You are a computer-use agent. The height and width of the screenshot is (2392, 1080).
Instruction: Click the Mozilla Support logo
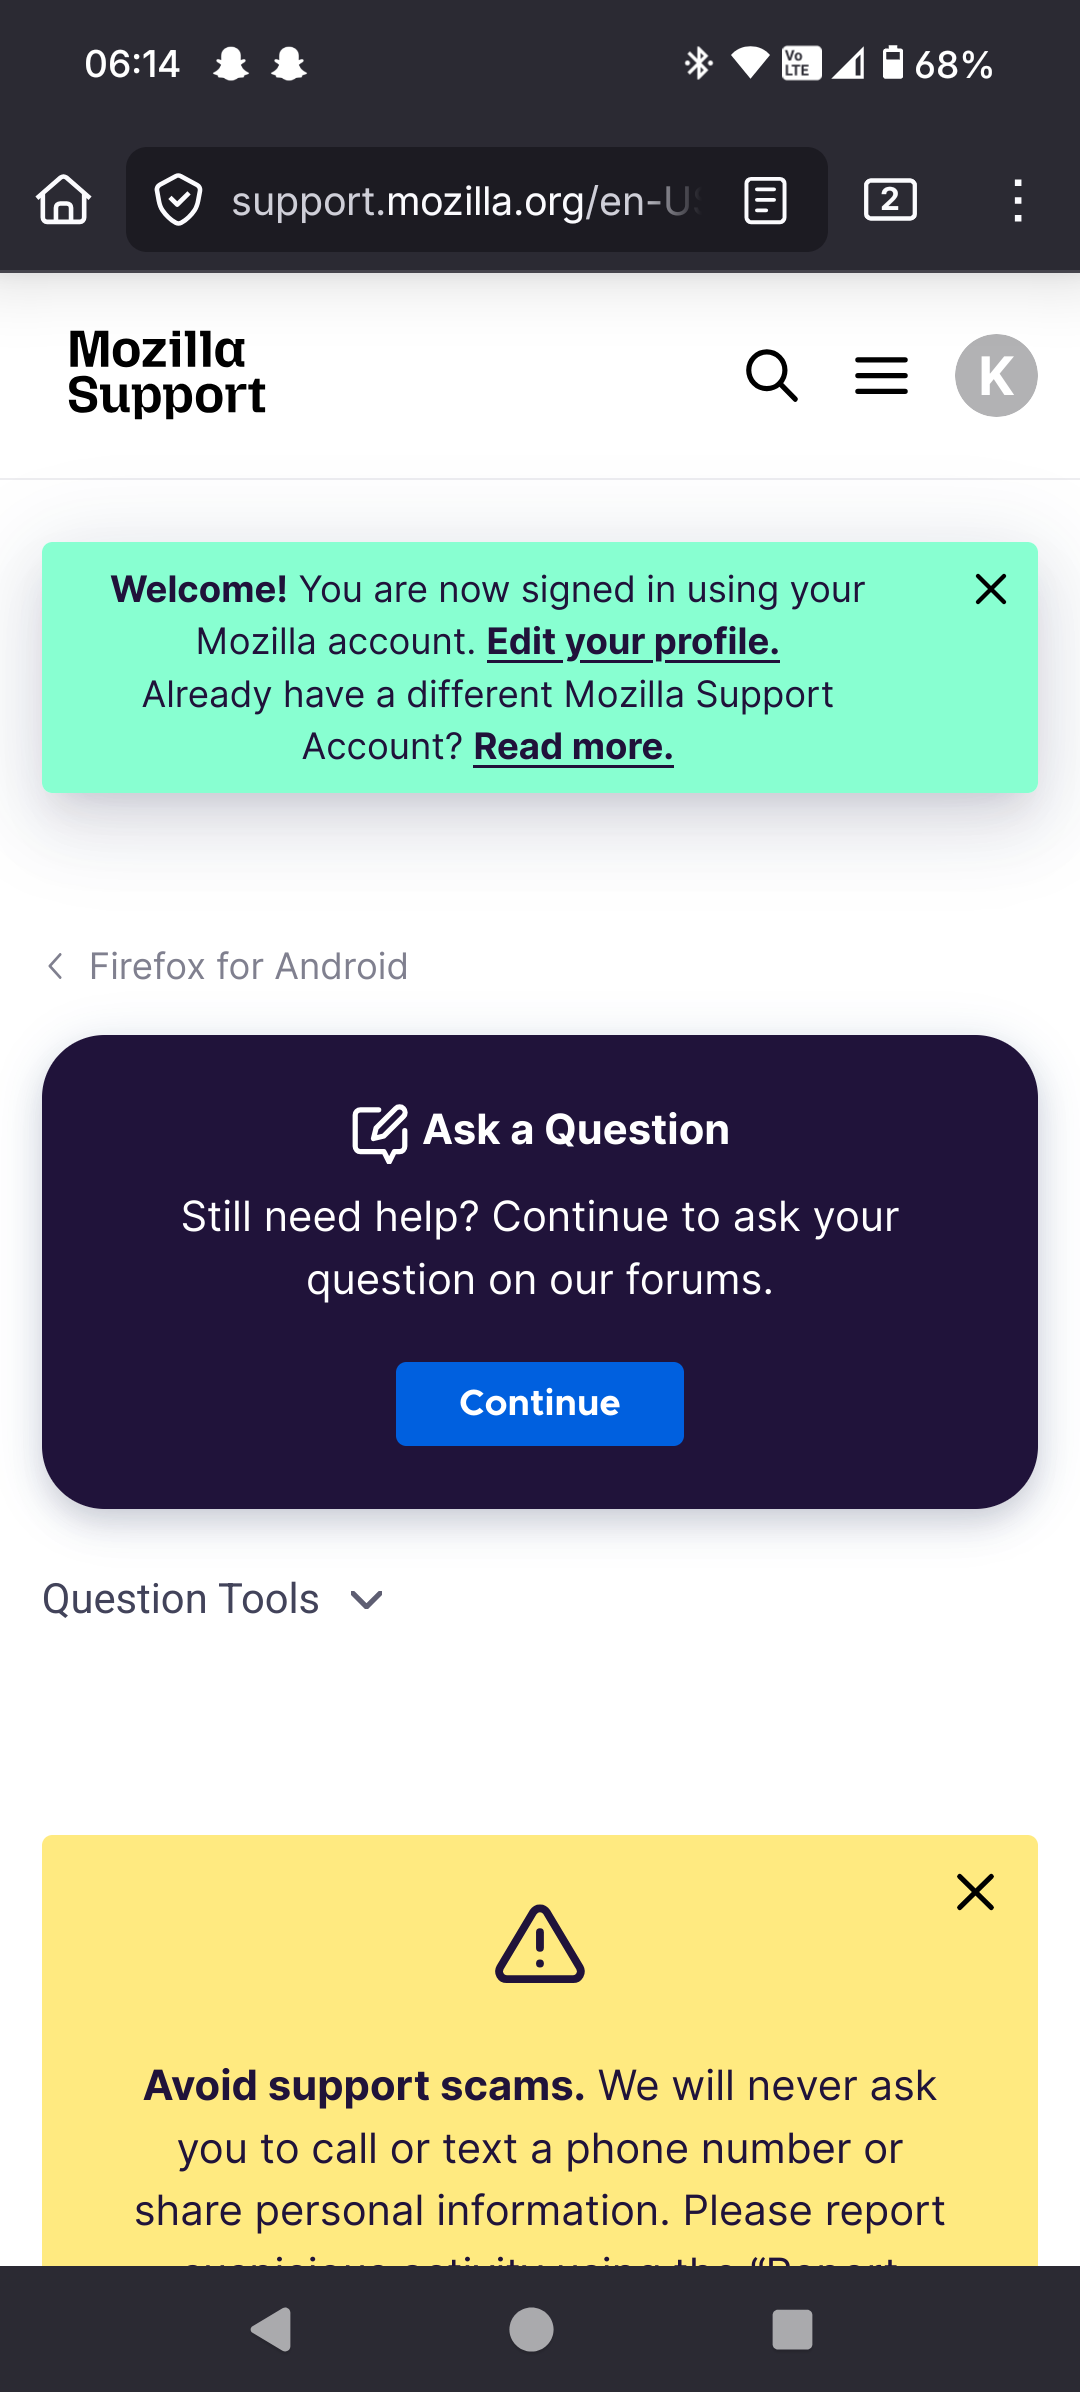167,372
